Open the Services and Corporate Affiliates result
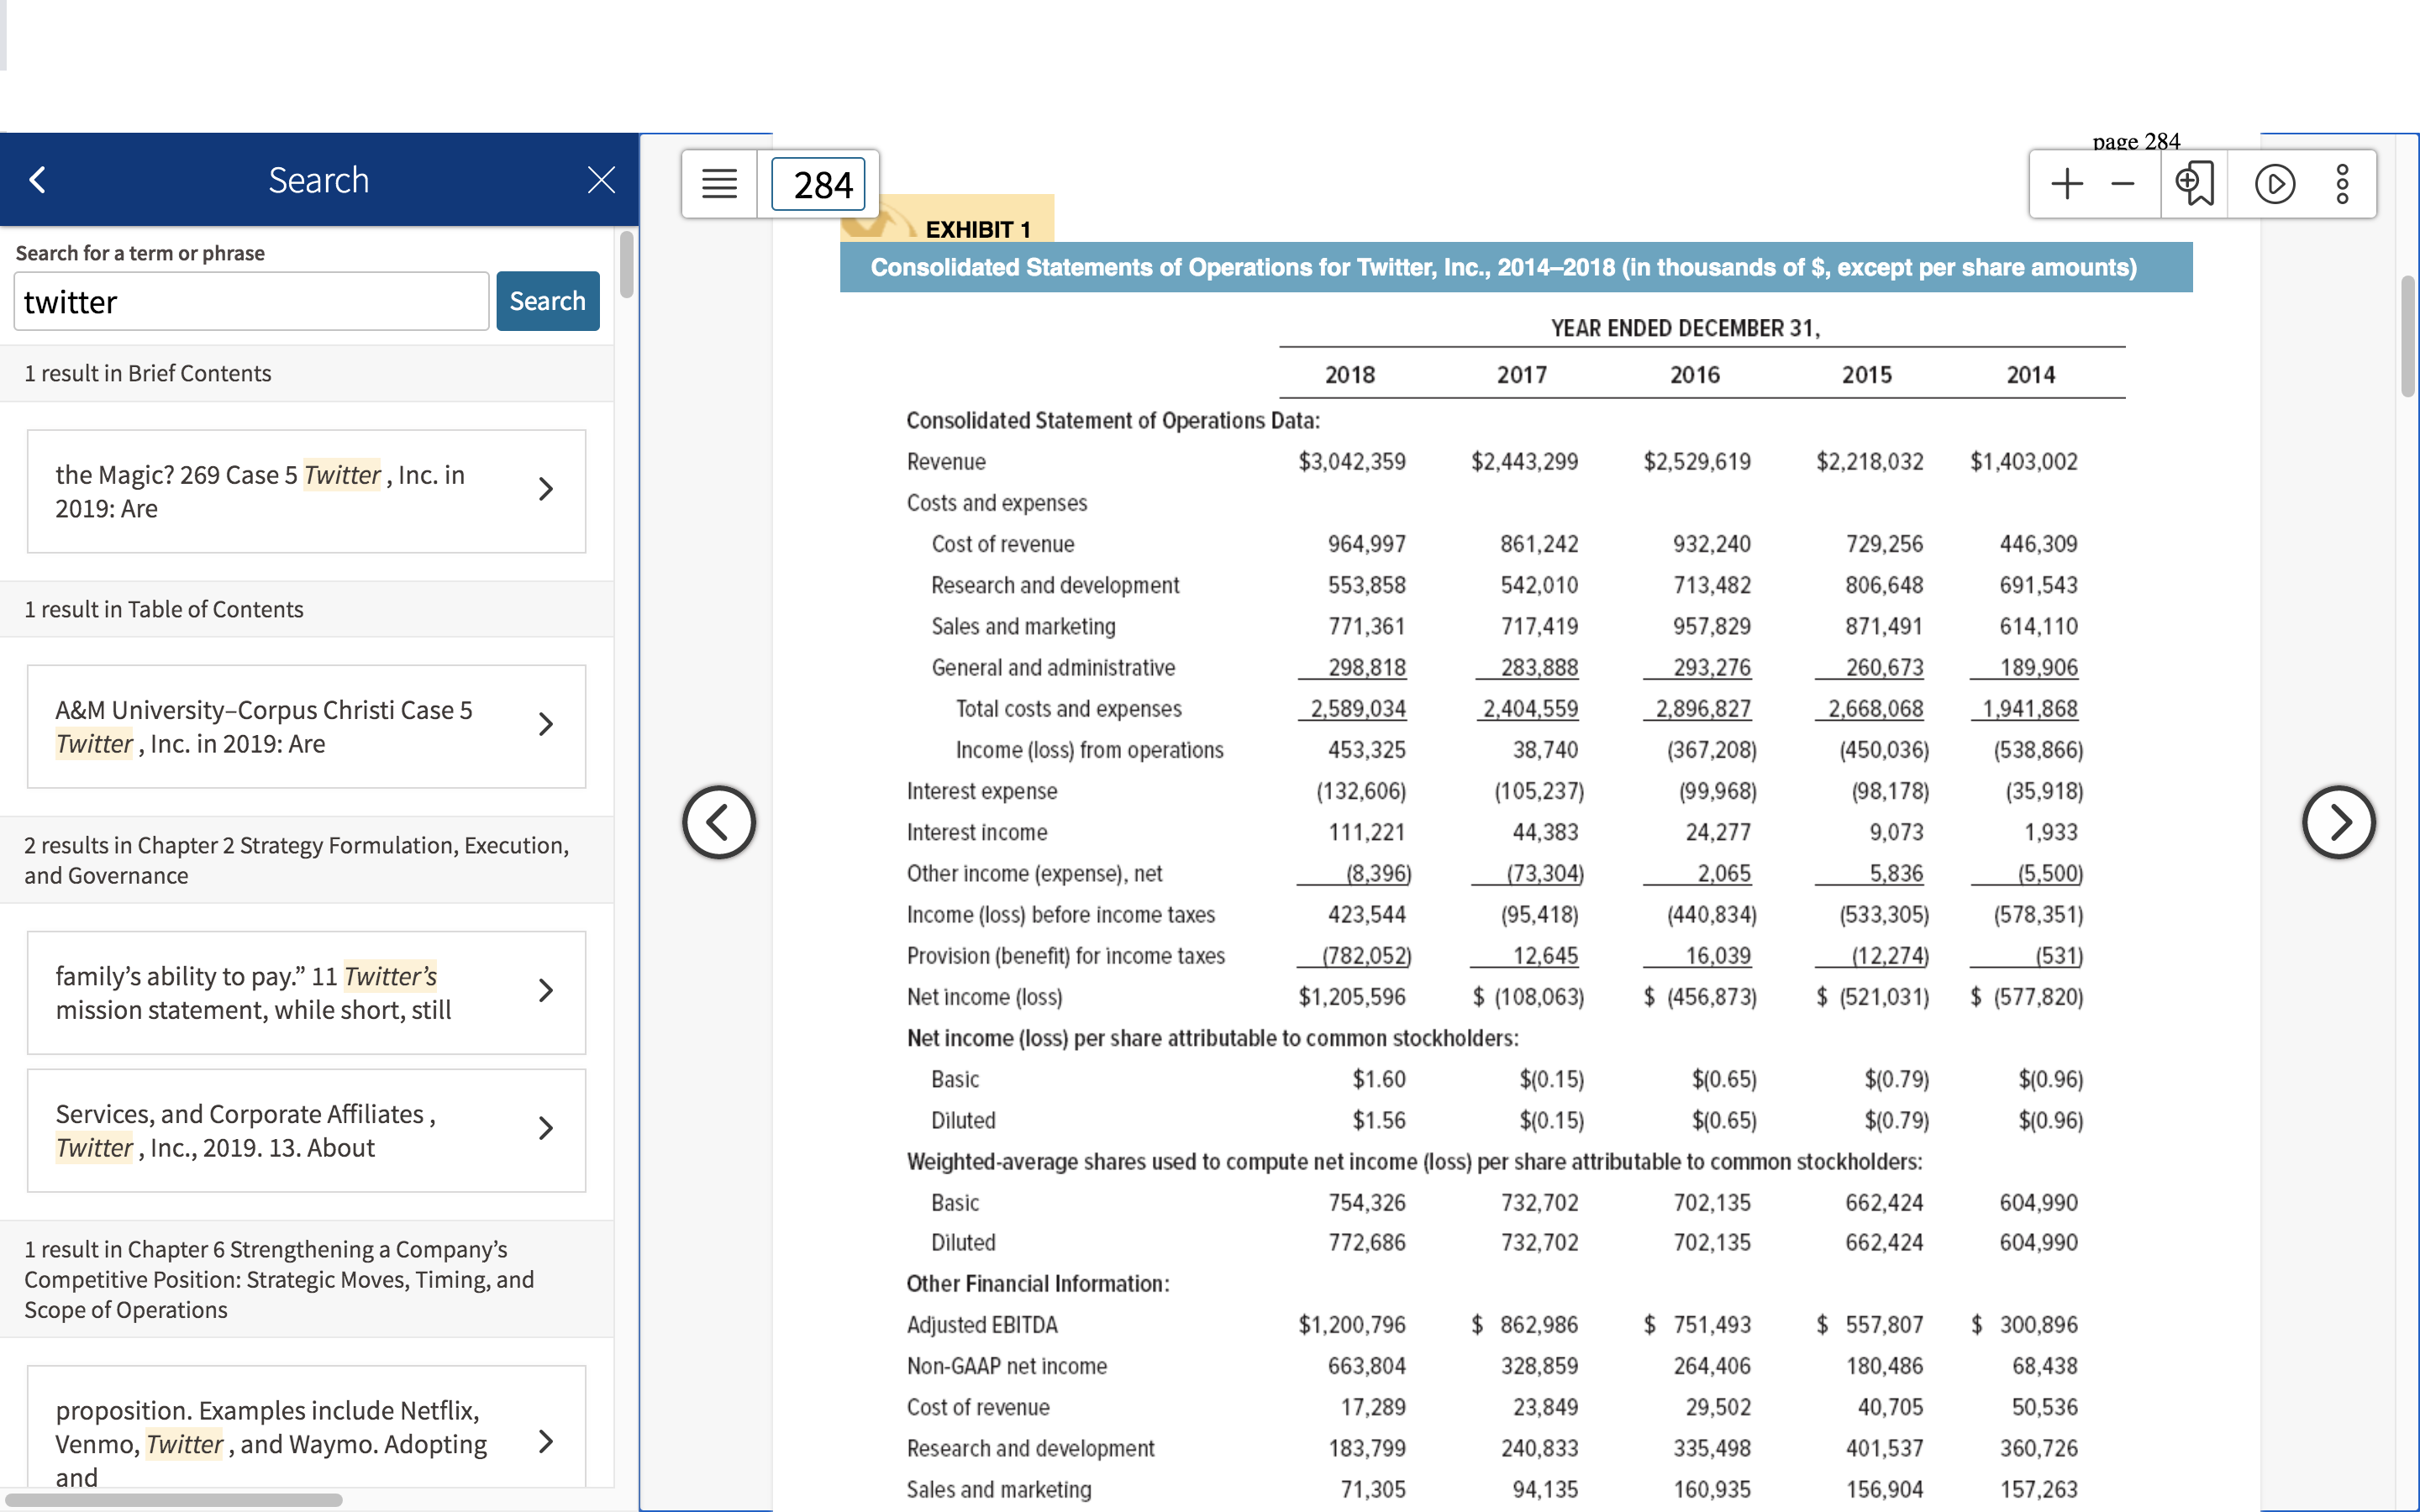This screenshot has height=1512, width=2420. [x=306, y=1130]
